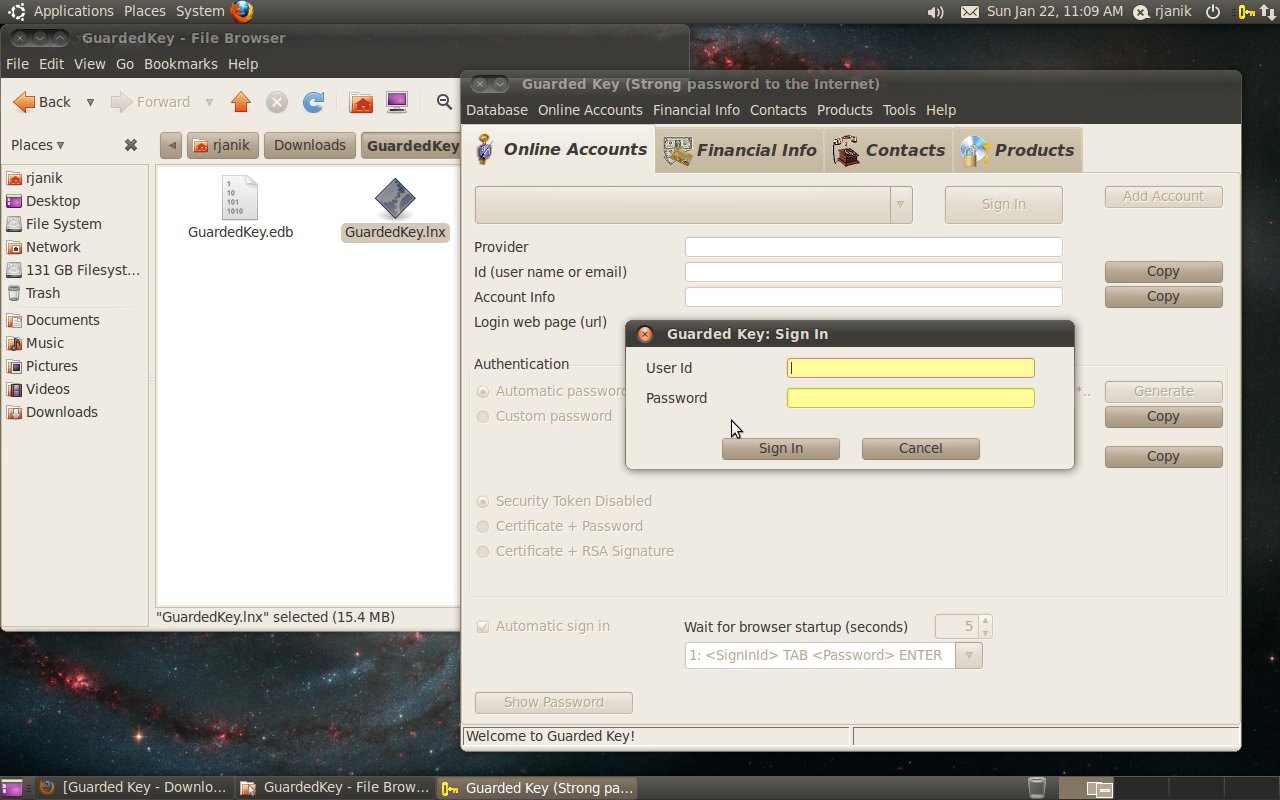Click the Add Account button
1280x800 pixels.
[x=1164, y=197]
